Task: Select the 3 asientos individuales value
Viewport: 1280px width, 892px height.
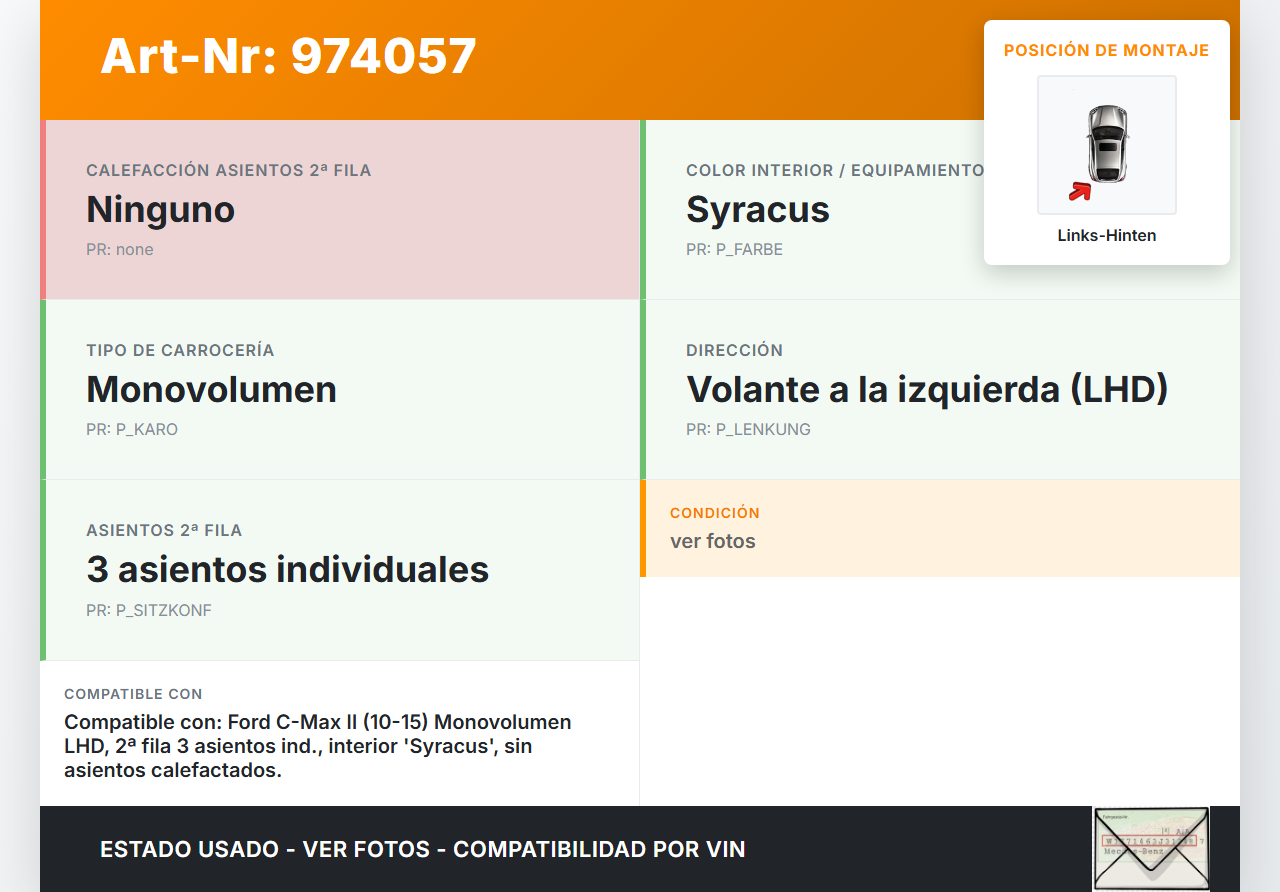Action: click(287, 569)
